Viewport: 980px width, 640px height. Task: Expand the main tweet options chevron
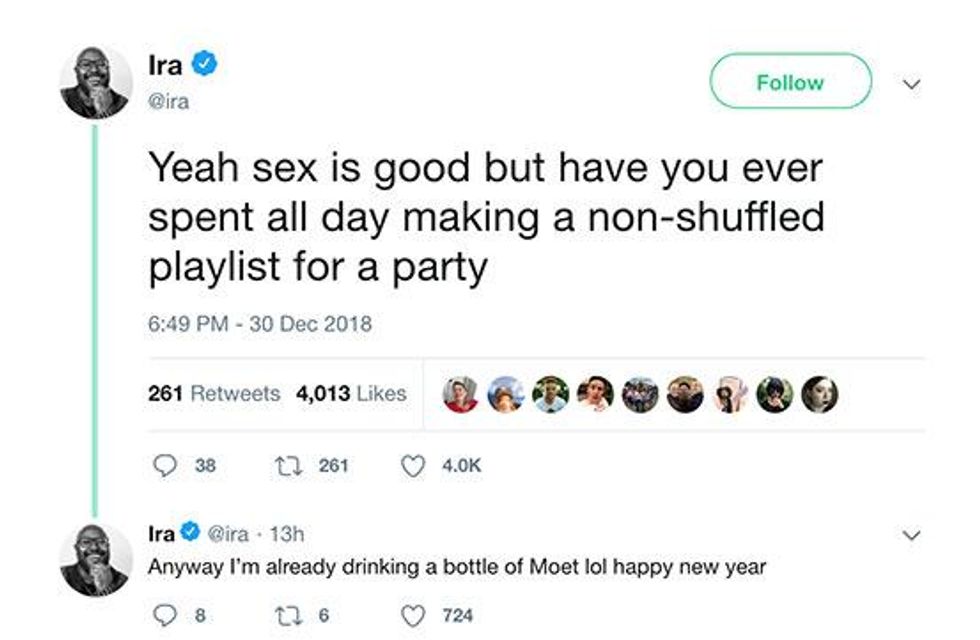coord(910,85)
